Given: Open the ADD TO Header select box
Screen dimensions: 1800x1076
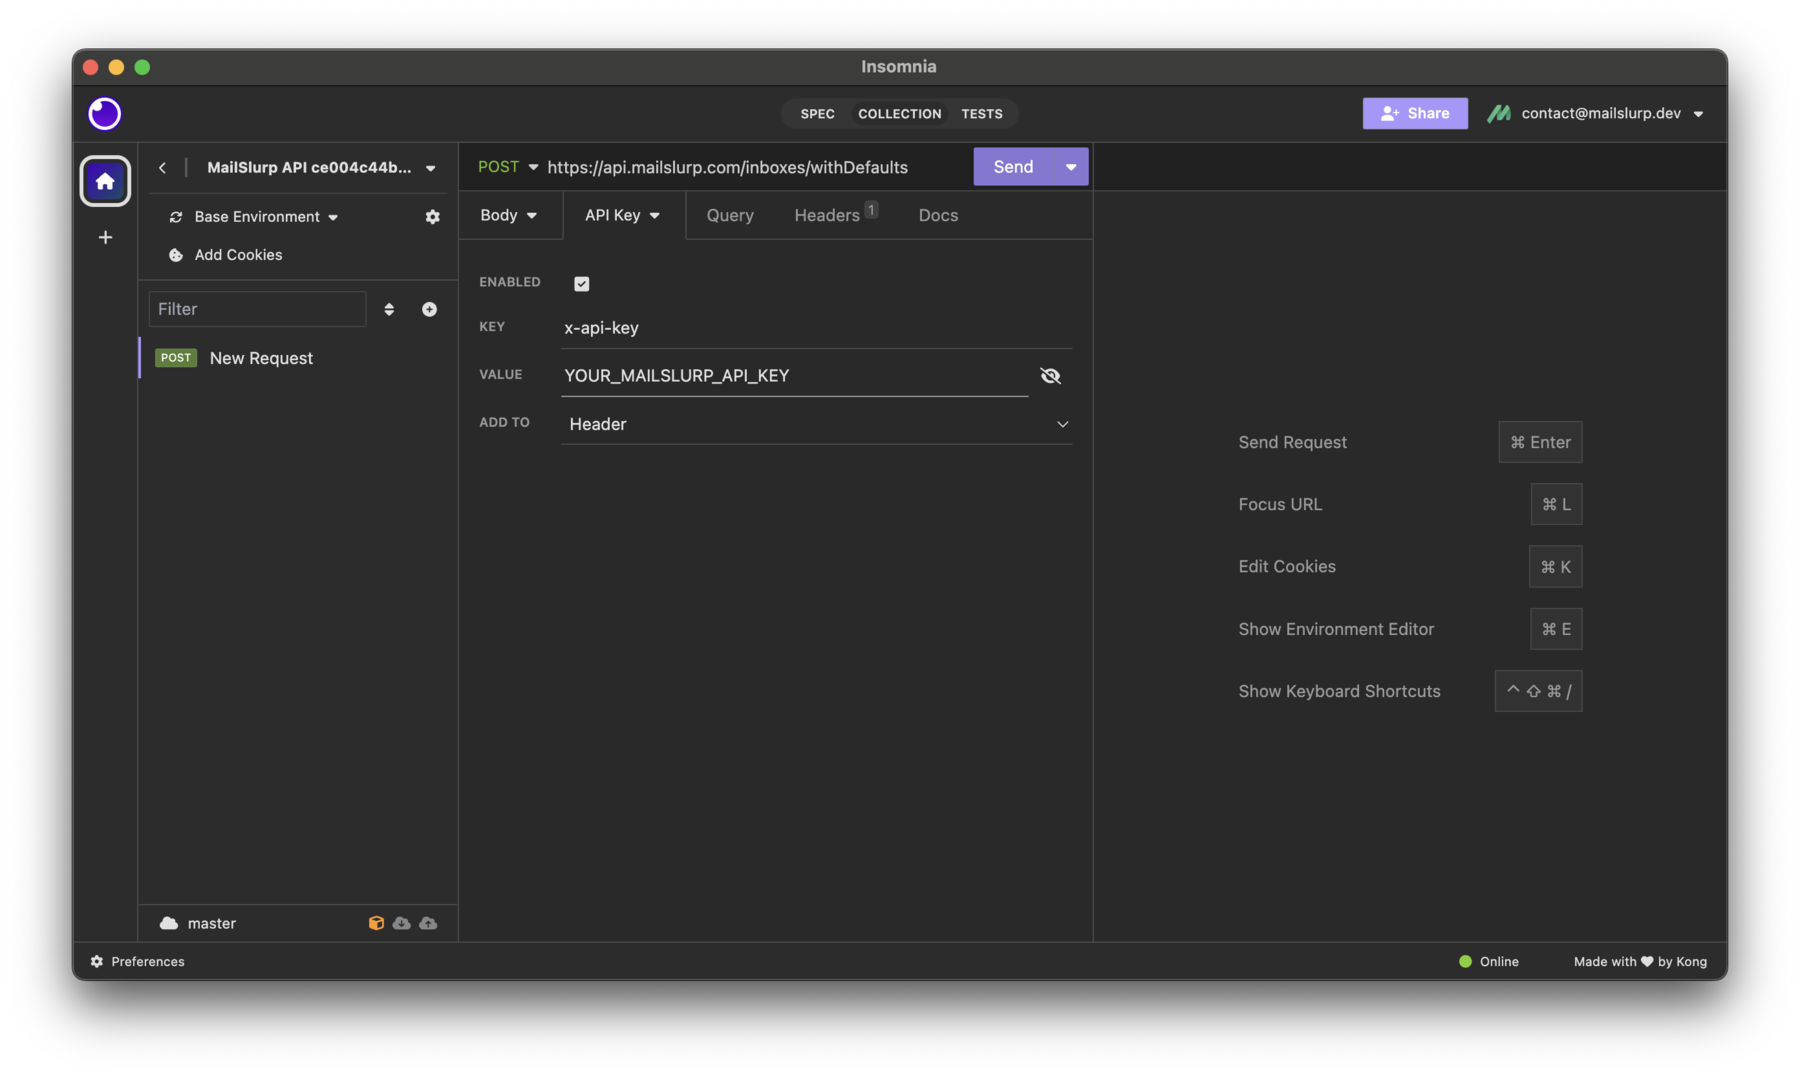Looking at the screenshot, I should pos(816,424).
